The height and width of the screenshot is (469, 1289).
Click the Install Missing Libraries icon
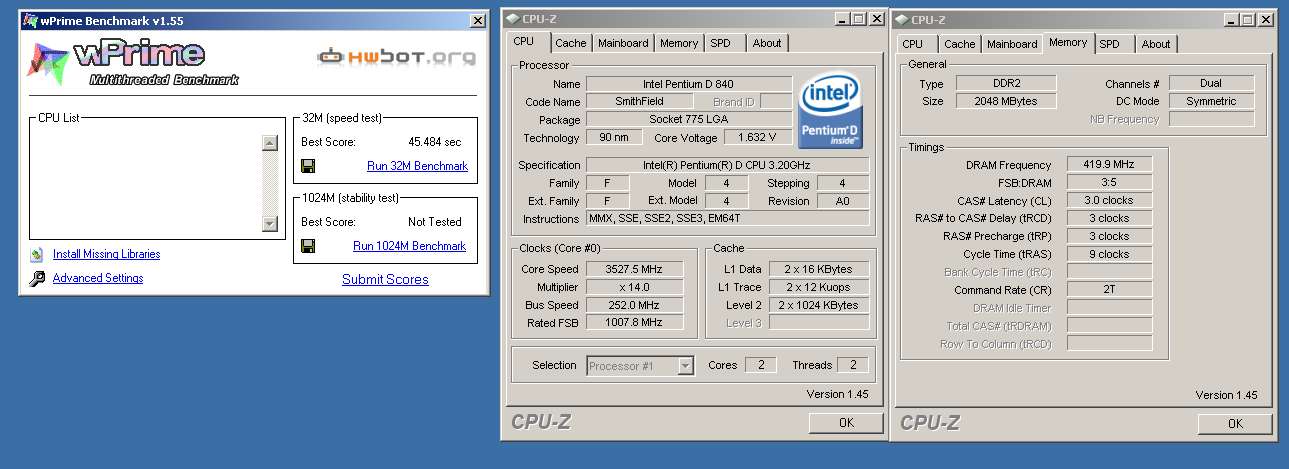pyautogui.click(x=37, y=255)
